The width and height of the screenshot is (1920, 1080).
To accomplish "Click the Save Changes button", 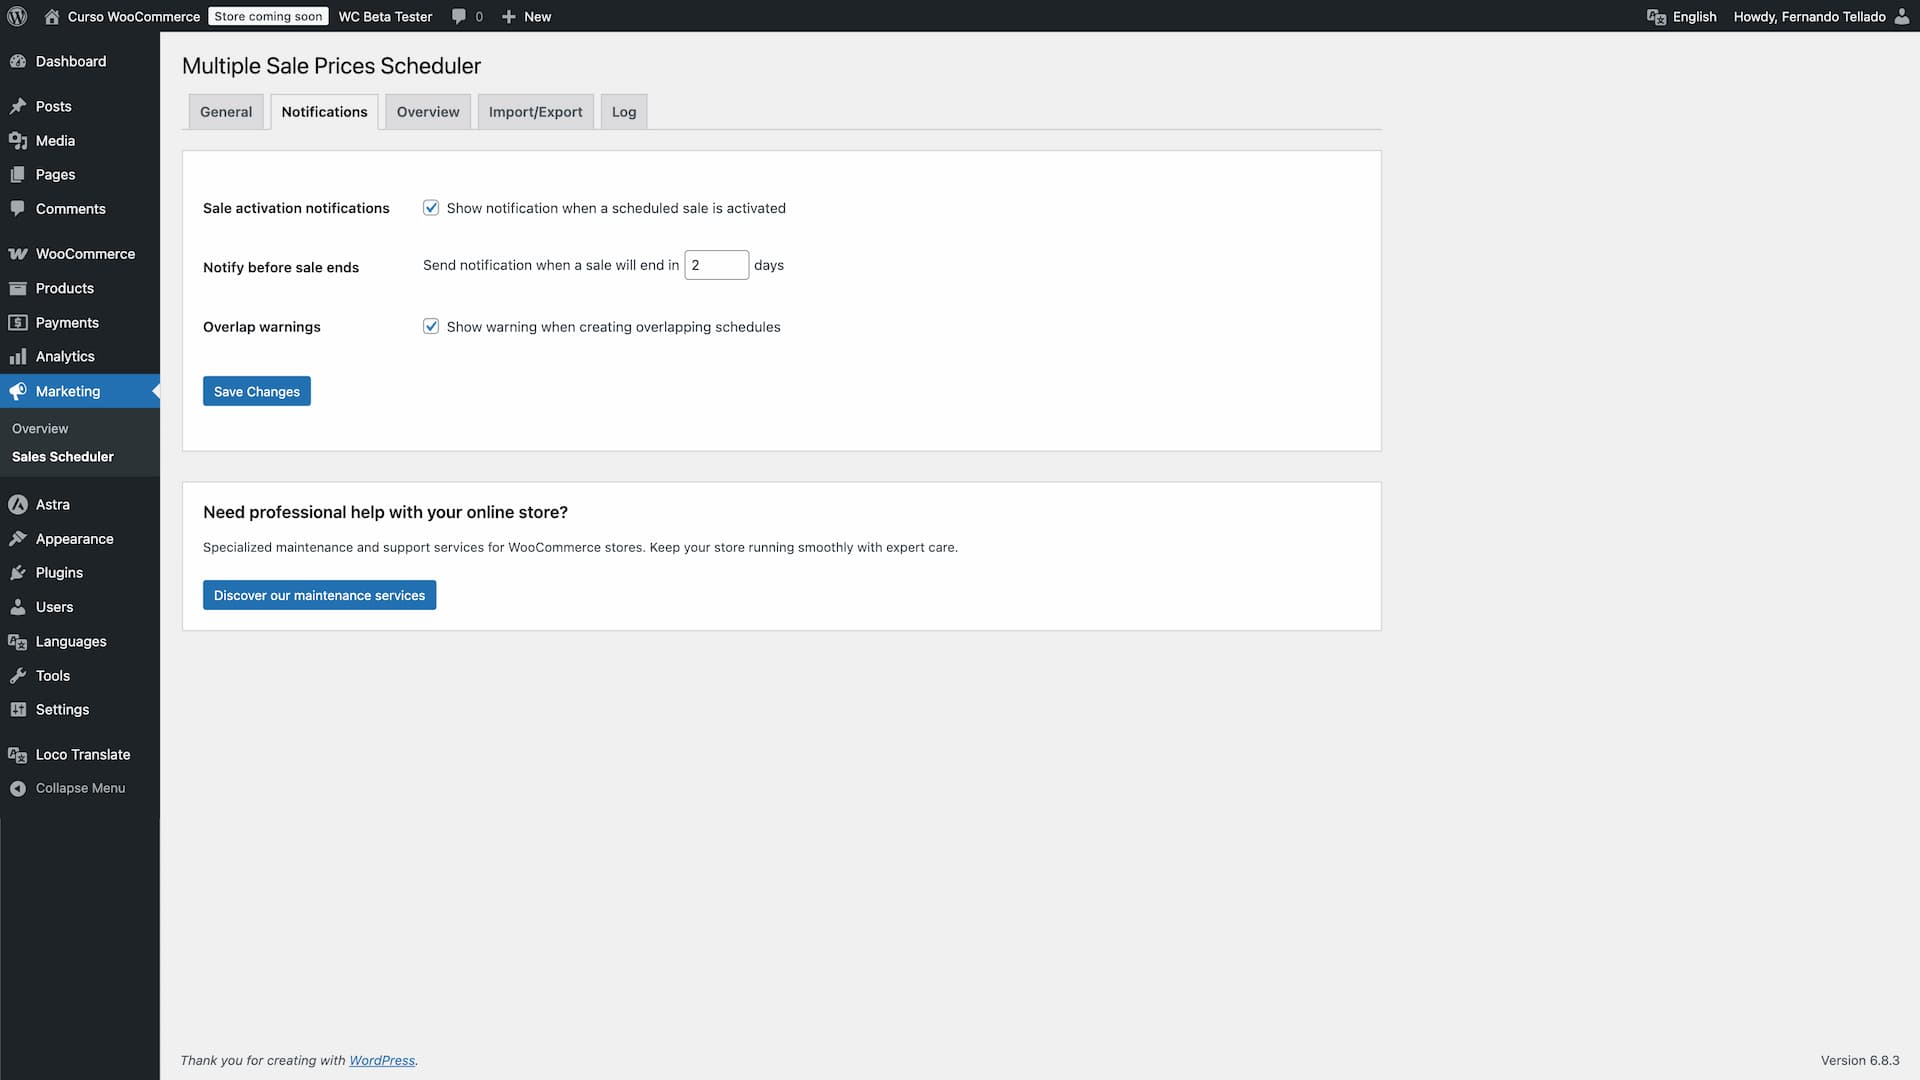I will (x=256, y=391).
